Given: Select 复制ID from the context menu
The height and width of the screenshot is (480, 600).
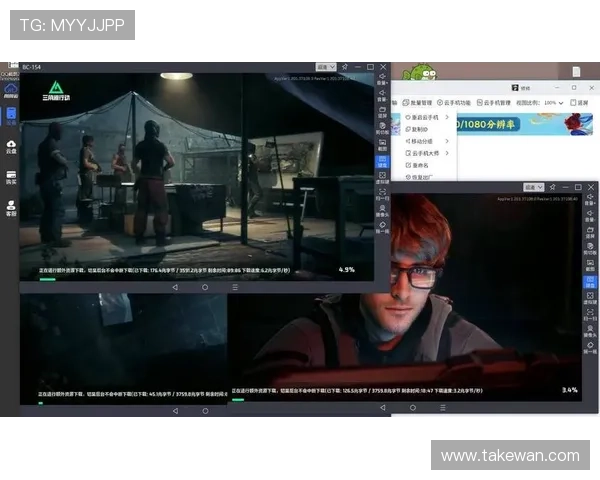Looking at the screenshot, I should (x=418, y=129).
